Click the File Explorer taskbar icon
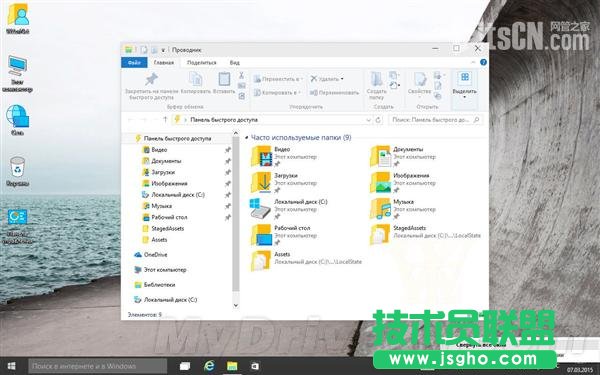 [x=232, y=366]
